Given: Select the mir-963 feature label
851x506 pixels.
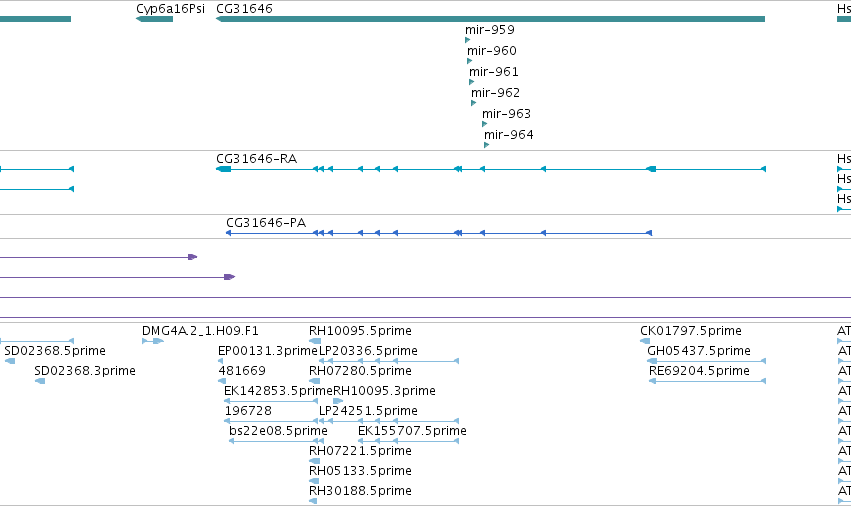Looking at the screenshot, I should pos(506,113).
